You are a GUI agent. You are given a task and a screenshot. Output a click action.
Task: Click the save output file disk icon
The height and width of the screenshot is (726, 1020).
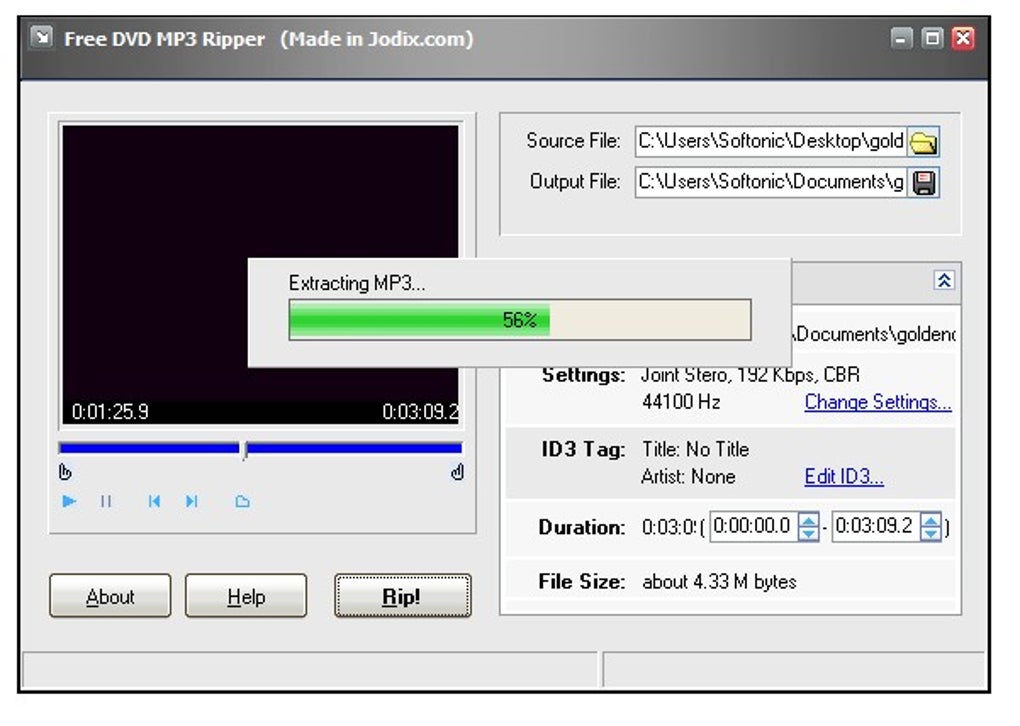pos(923,183)
